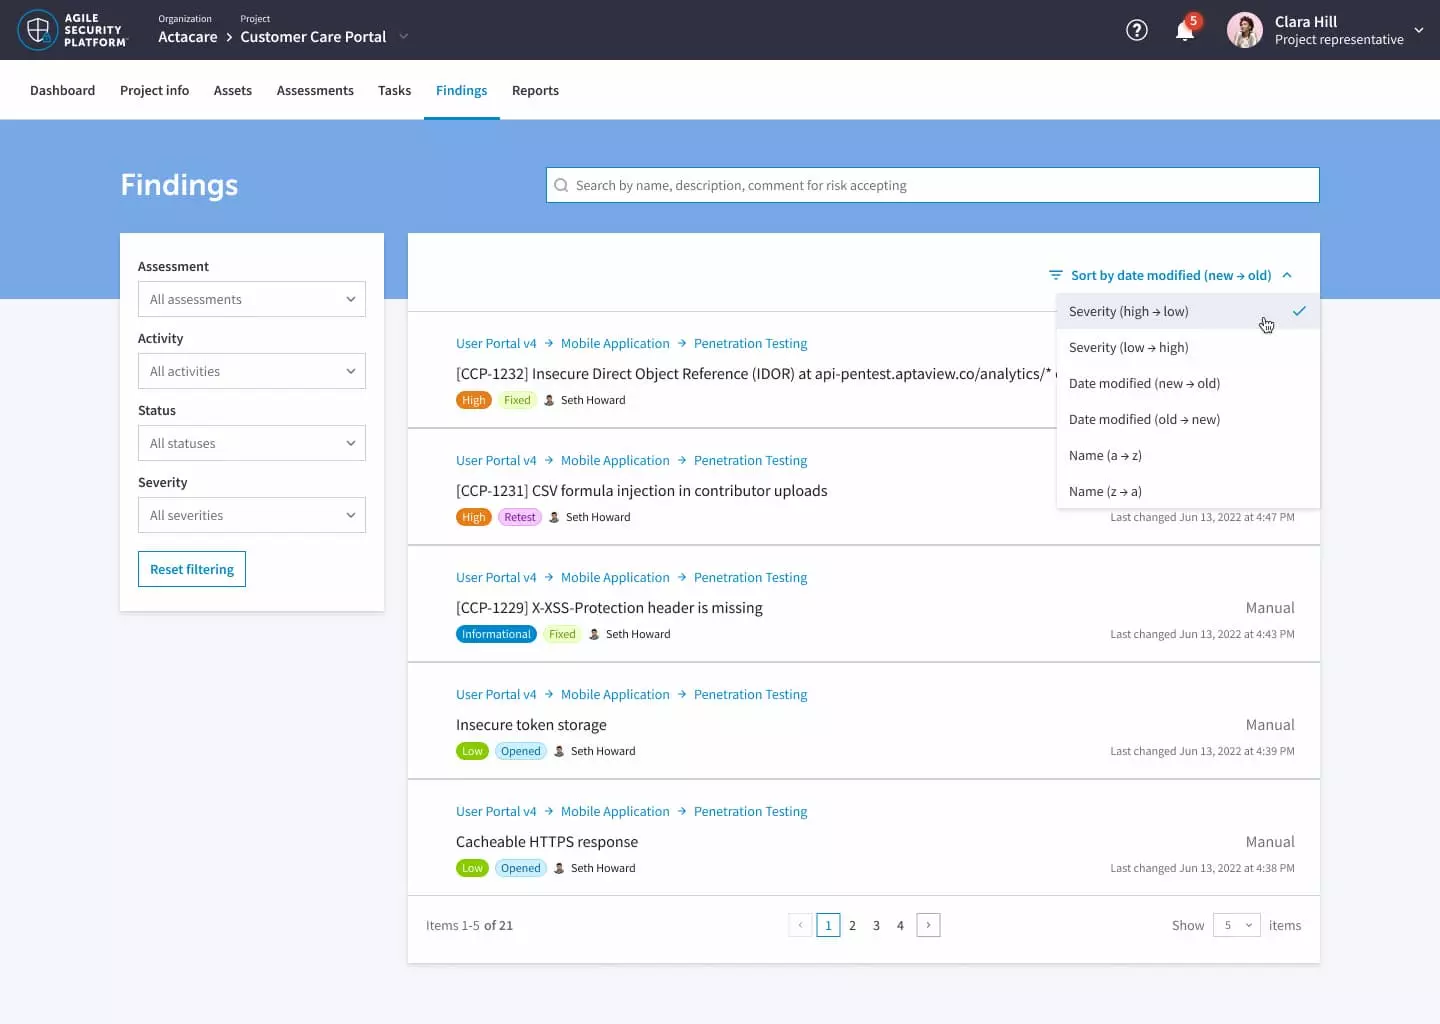1440x1024 pixels.
Task: Collapse the Sort by date modified dropdown
Action: pyautogui.click(x=1170, y=275)
